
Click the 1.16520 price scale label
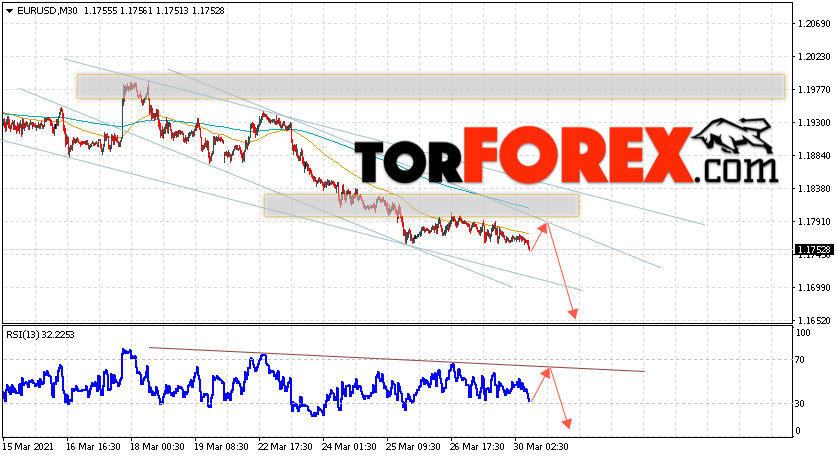coord(814,321)
